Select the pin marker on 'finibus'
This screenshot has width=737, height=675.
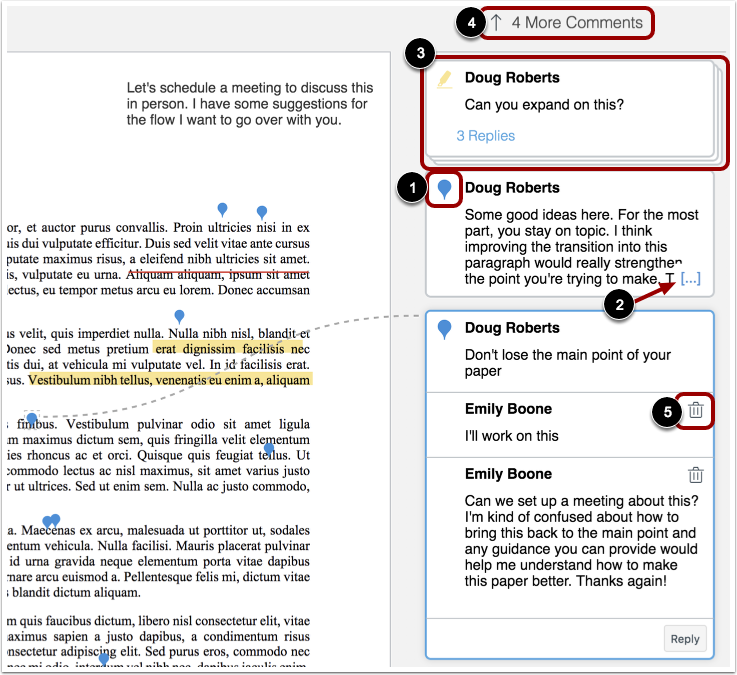click(31, 420)
